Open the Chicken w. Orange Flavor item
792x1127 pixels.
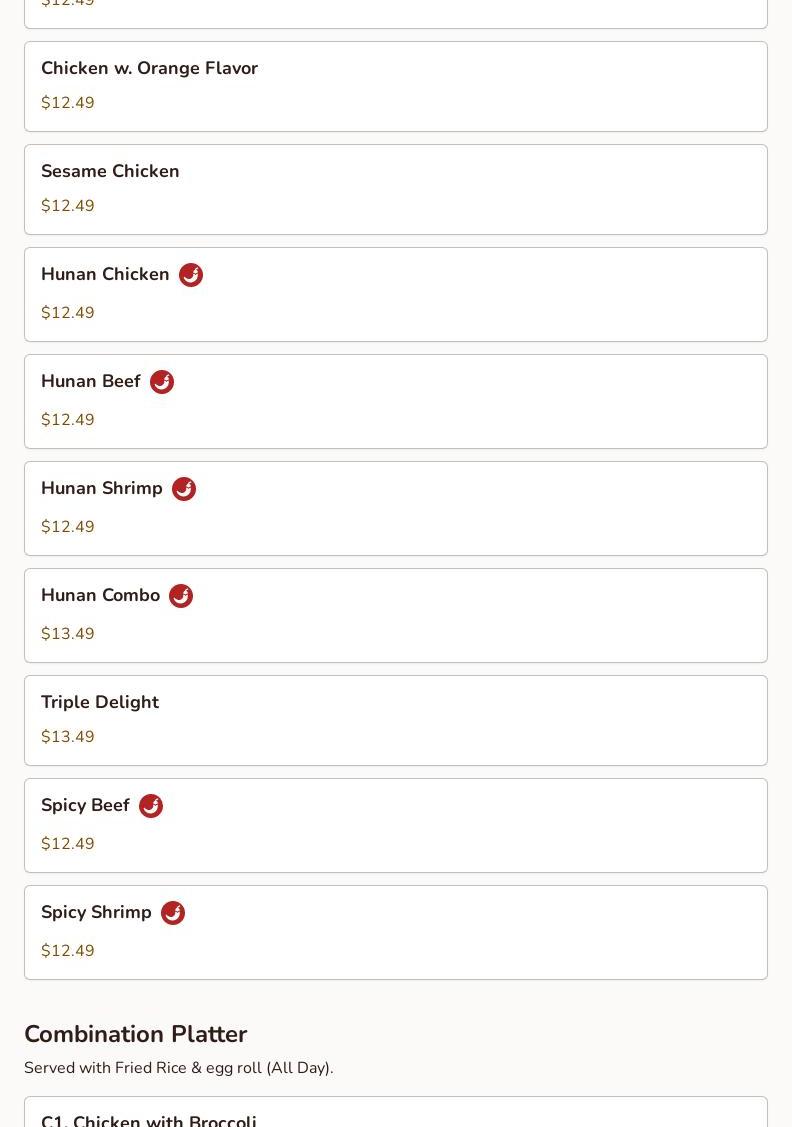tap(149, 68)
